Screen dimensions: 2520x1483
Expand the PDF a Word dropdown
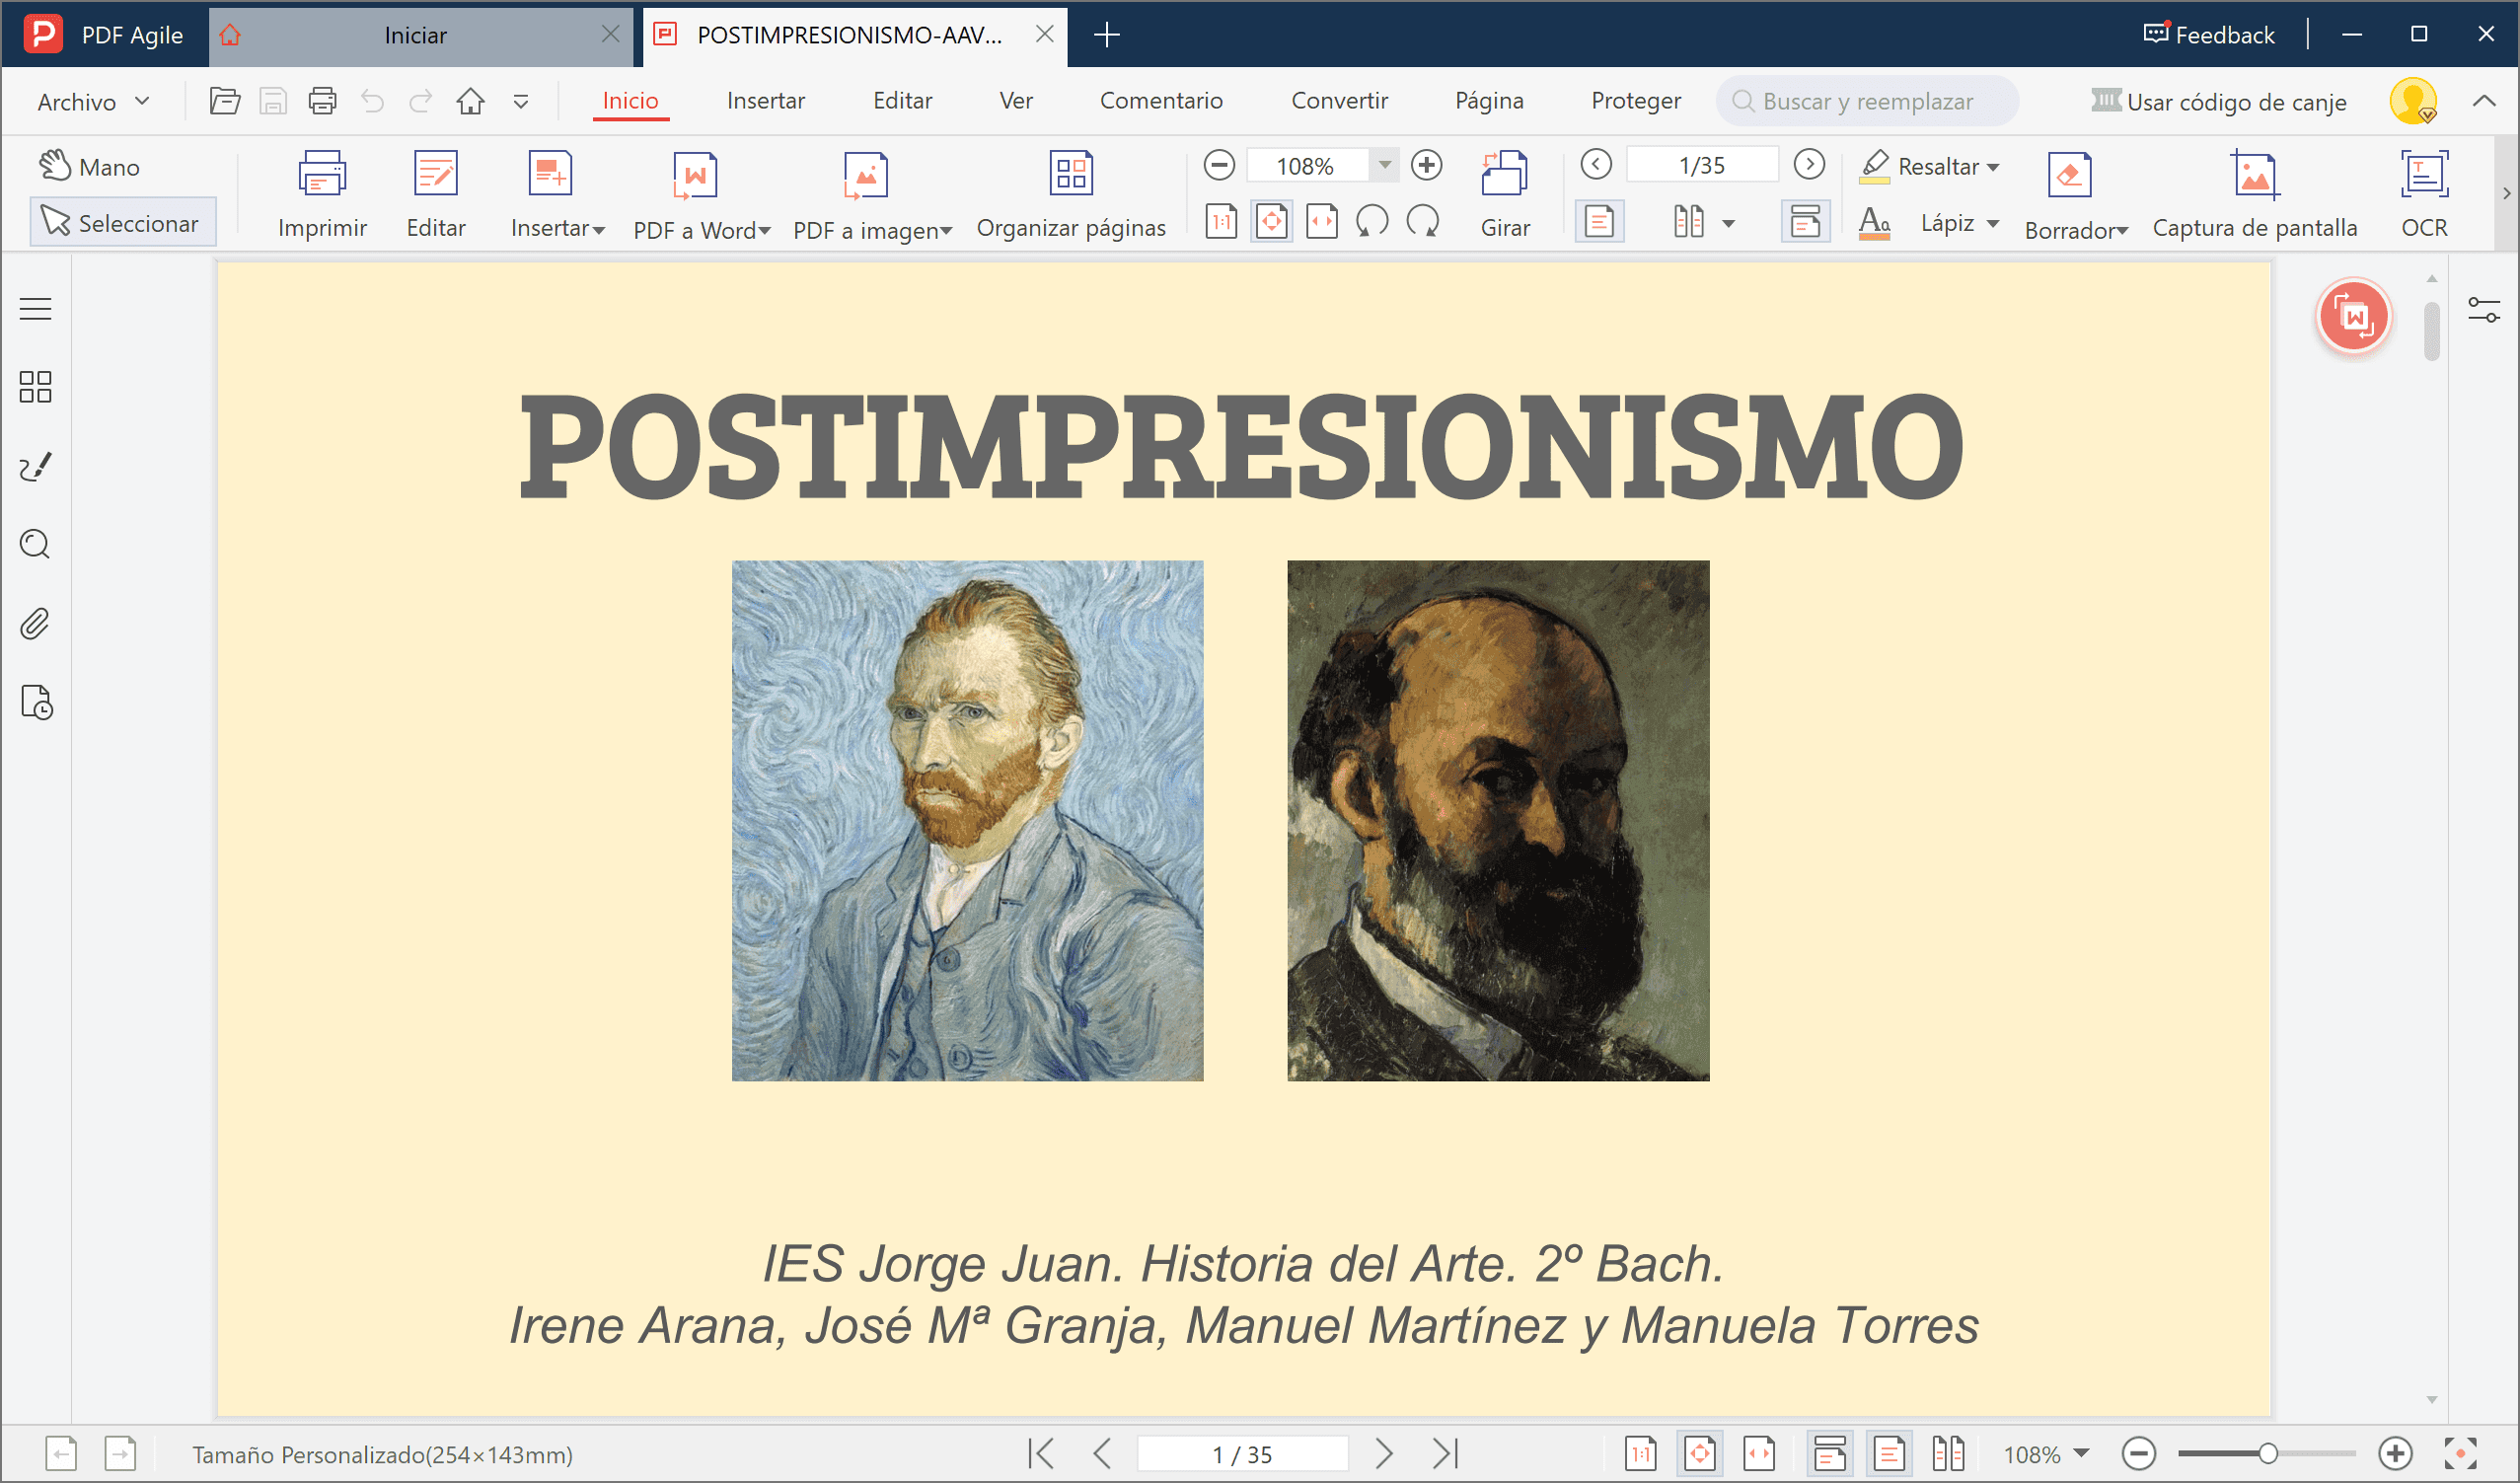click(x=765, y=231)
